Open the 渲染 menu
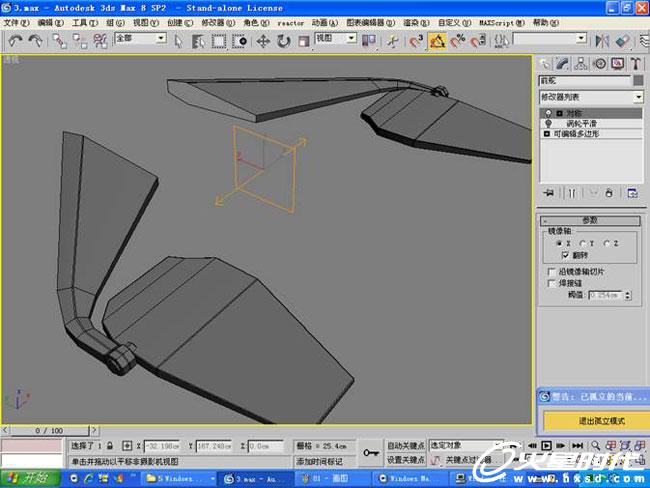 [x=416, y=23]
